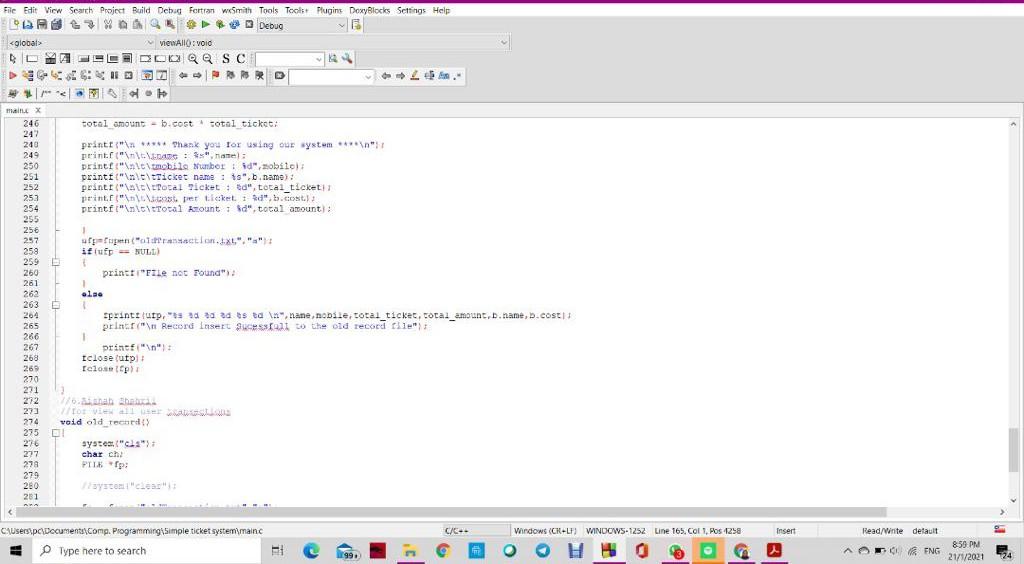Click the C toggle comments icon
Screen dimensions: 1024x564
[x=240, y=59]
